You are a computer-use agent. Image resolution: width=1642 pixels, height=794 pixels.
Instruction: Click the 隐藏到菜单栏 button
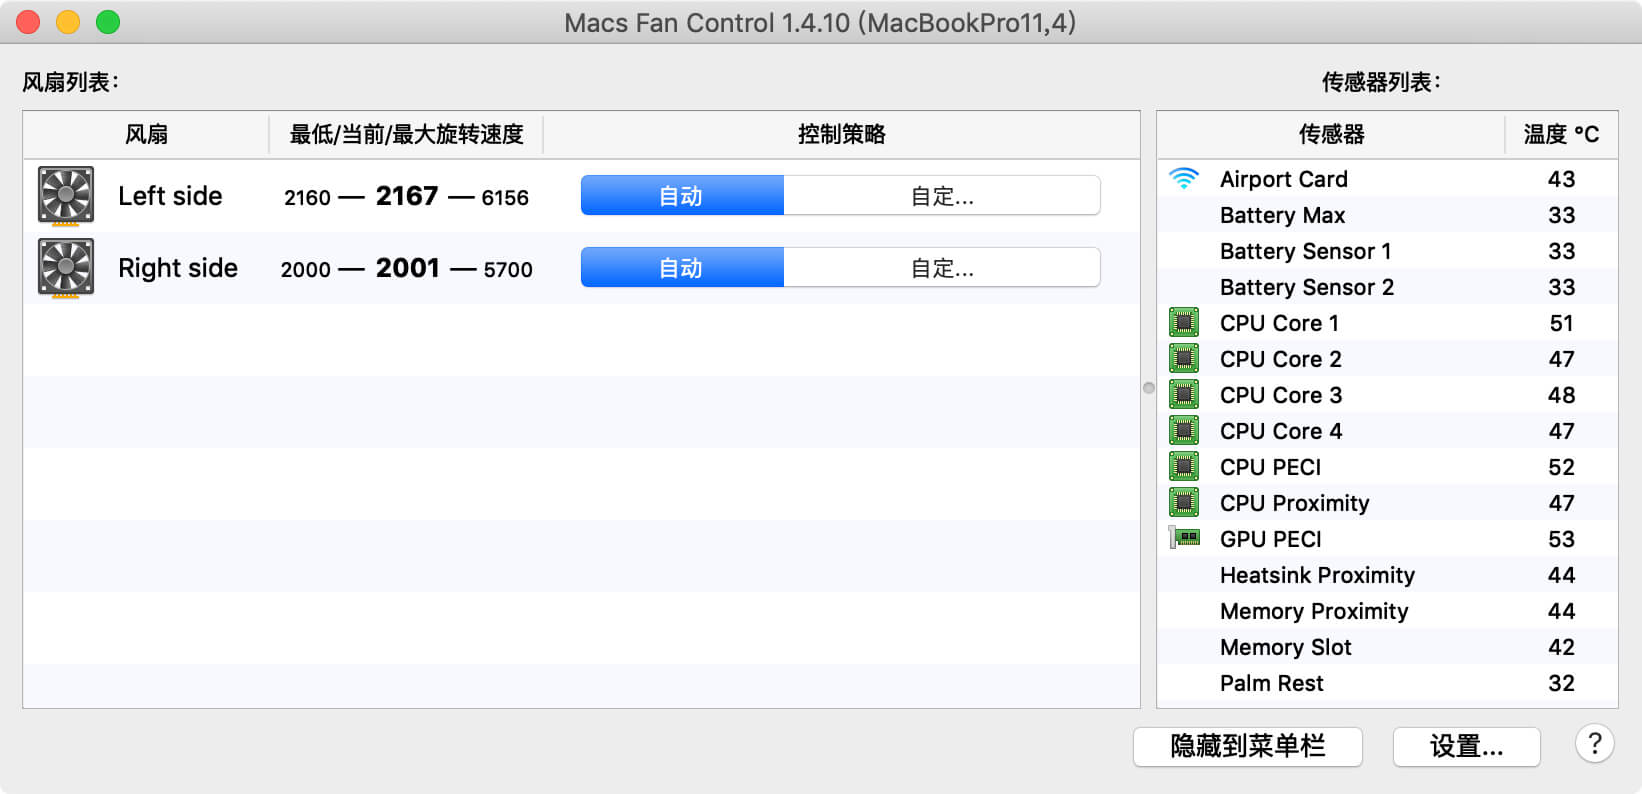pos(1248,746)
